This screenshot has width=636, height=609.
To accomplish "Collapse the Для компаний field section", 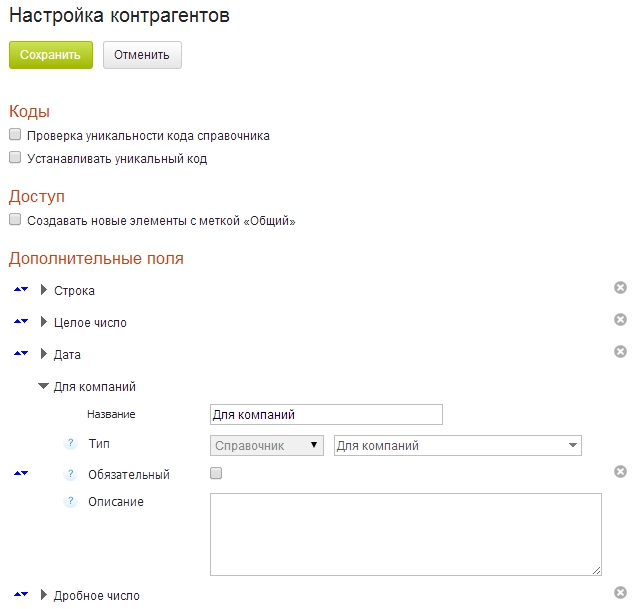I will coord(44,386).
